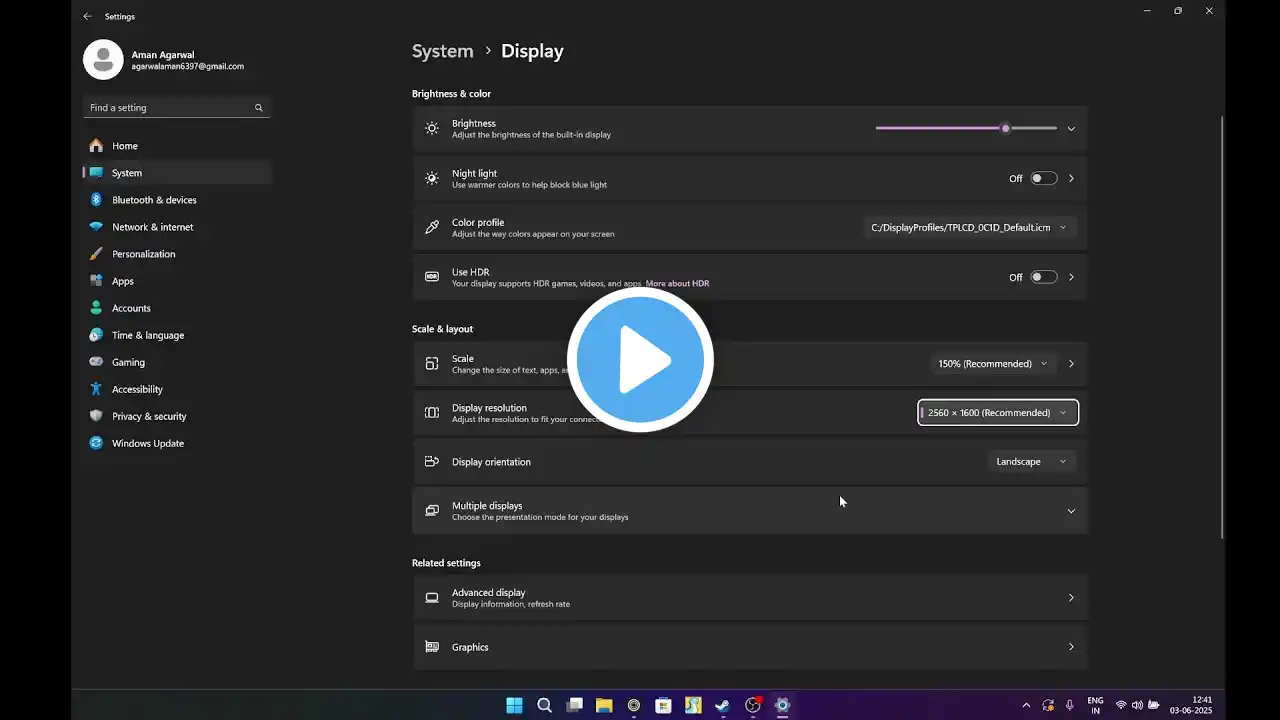Open taskbar Search
Image resolution: width=1280 pixels, height=720 pixels.
pos(544,705)
